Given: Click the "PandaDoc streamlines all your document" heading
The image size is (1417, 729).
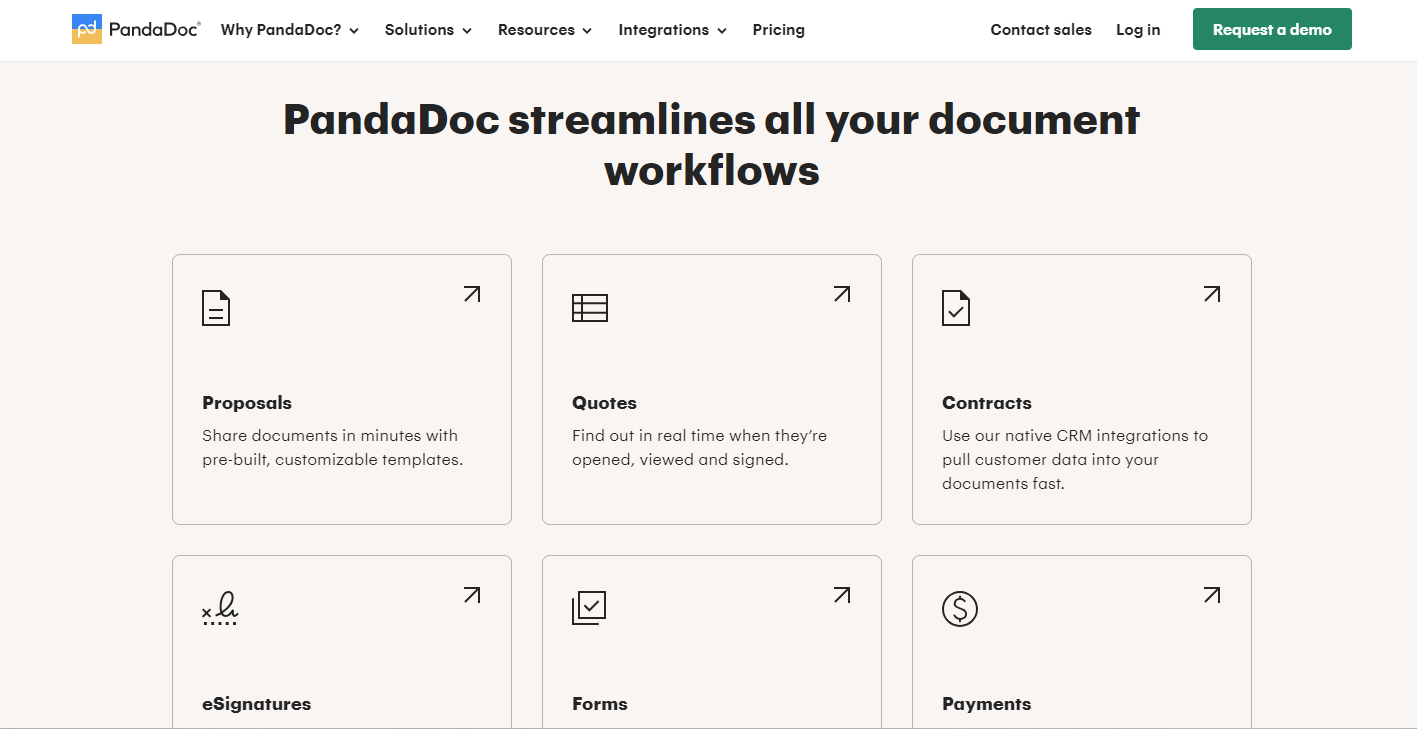Looking at the screenshot, I should tap(711, 145).
